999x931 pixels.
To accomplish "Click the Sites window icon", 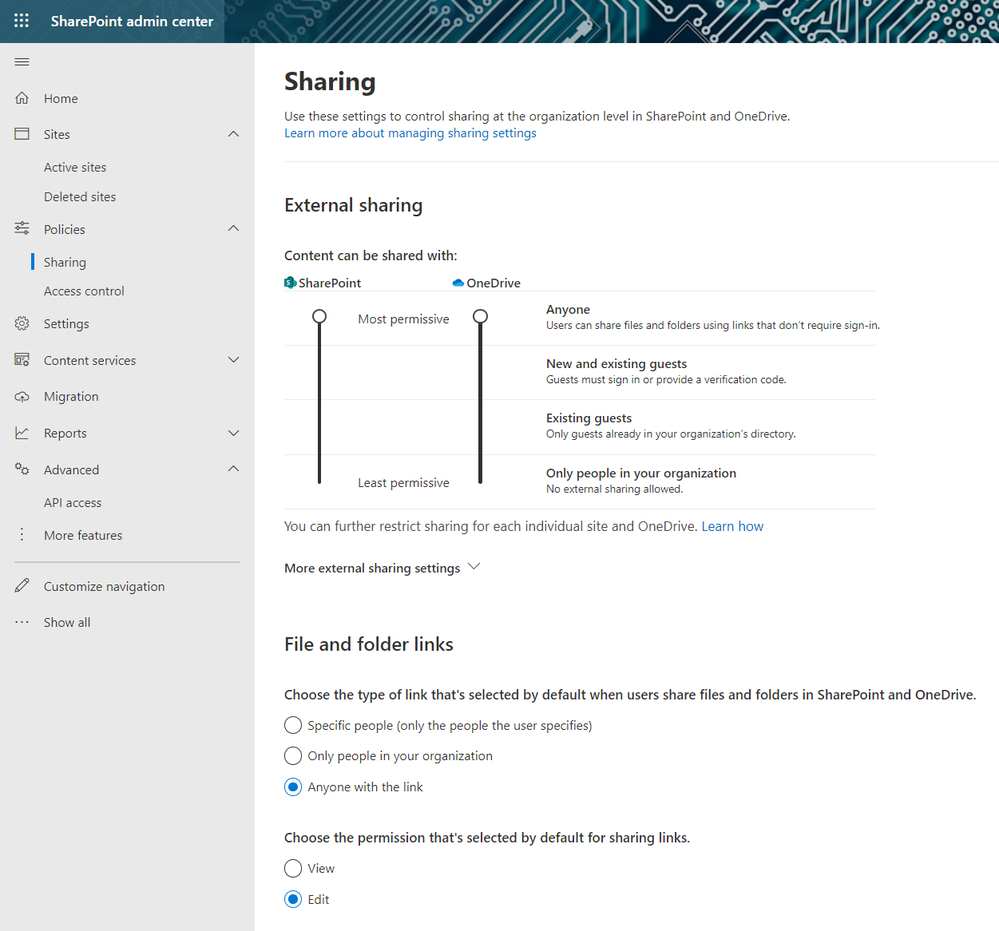I will [x=22, y=134].
